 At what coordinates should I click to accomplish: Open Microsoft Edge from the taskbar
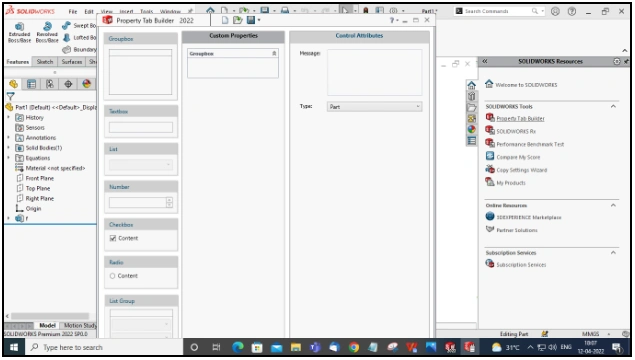point(238,347)
